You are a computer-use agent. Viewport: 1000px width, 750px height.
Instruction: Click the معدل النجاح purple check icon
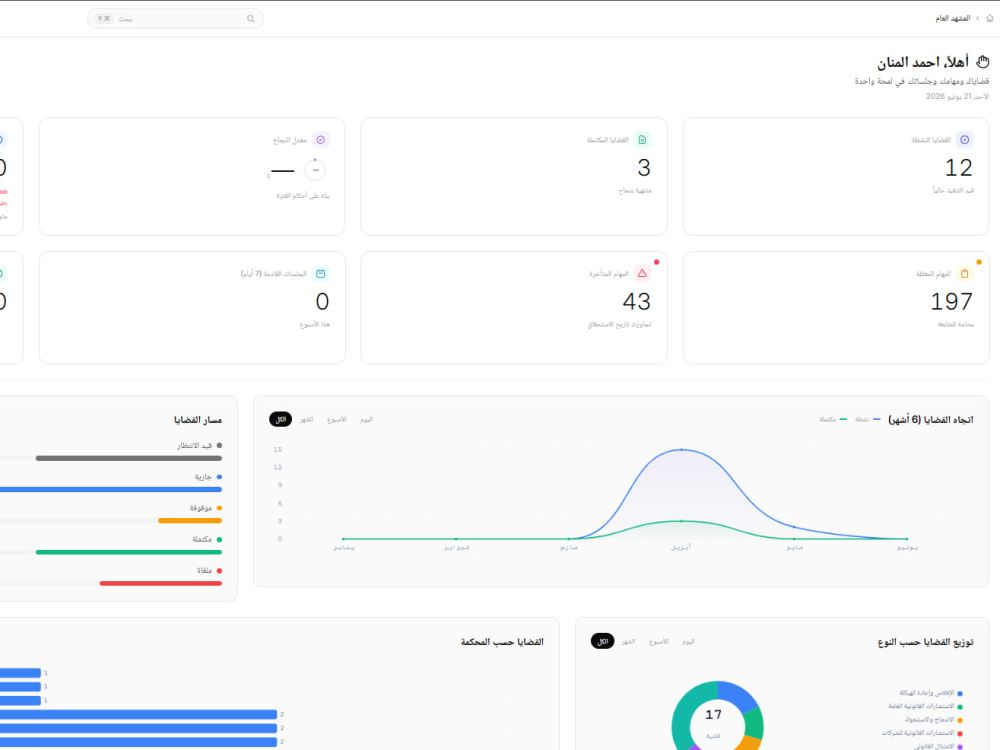pyautogui.click(x=321, y=140)
